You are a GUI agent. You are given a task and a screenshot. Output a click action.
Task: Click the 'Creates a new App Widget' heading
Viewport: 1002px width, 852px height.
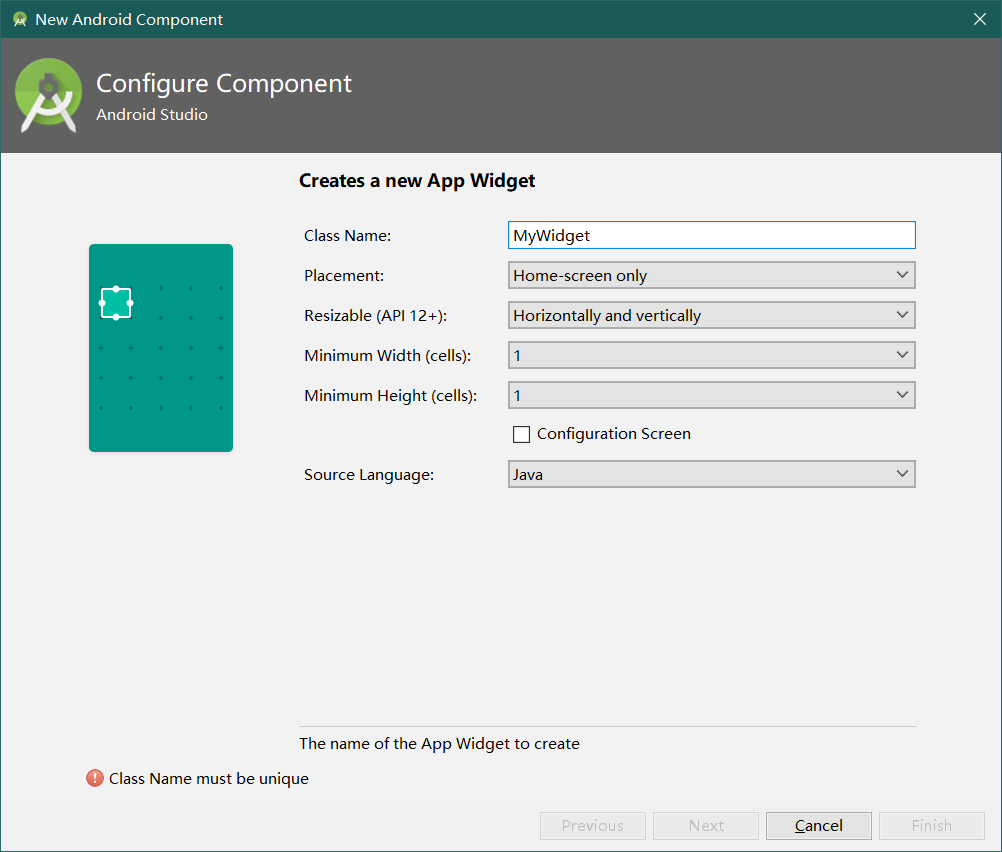click(x=417, y=181)
